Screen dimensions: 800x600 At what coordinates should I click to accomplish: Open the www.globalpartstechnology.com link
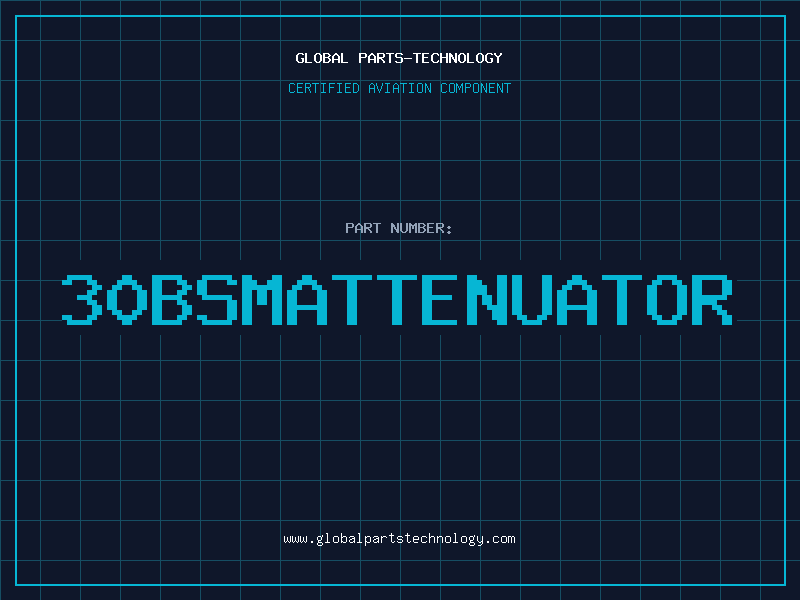tap(399, 539)
